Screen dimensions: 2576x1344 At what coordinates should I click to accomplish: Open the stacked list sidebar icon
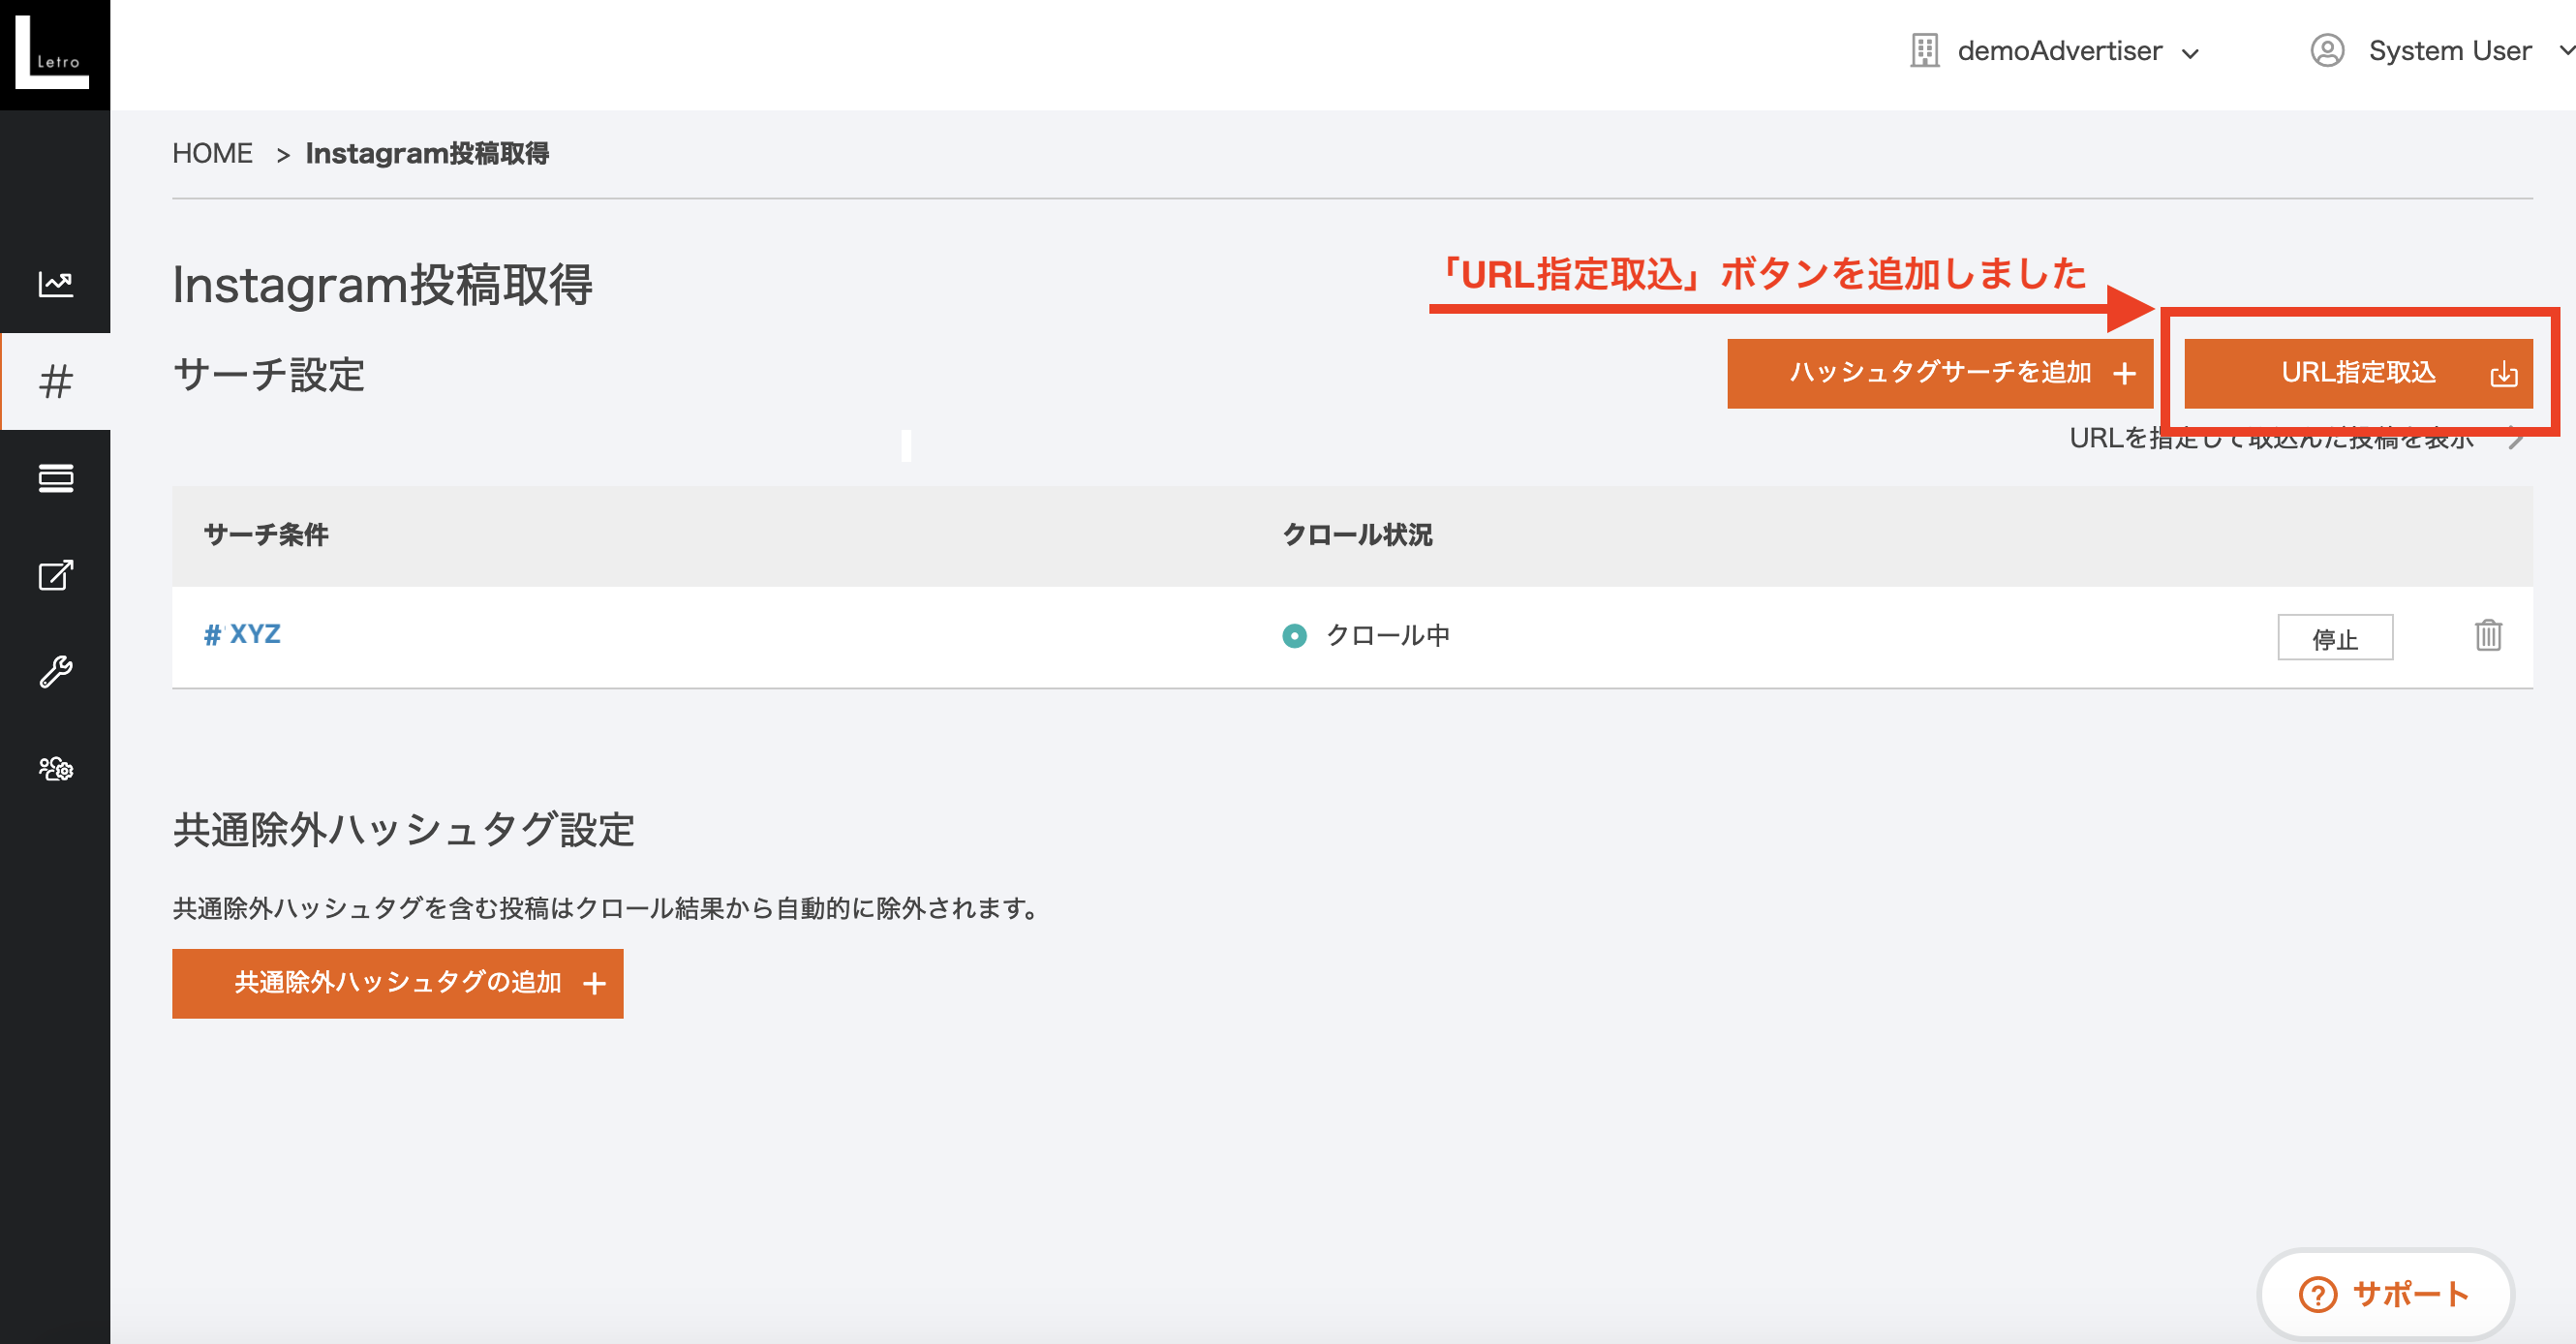tap(55, 478)
